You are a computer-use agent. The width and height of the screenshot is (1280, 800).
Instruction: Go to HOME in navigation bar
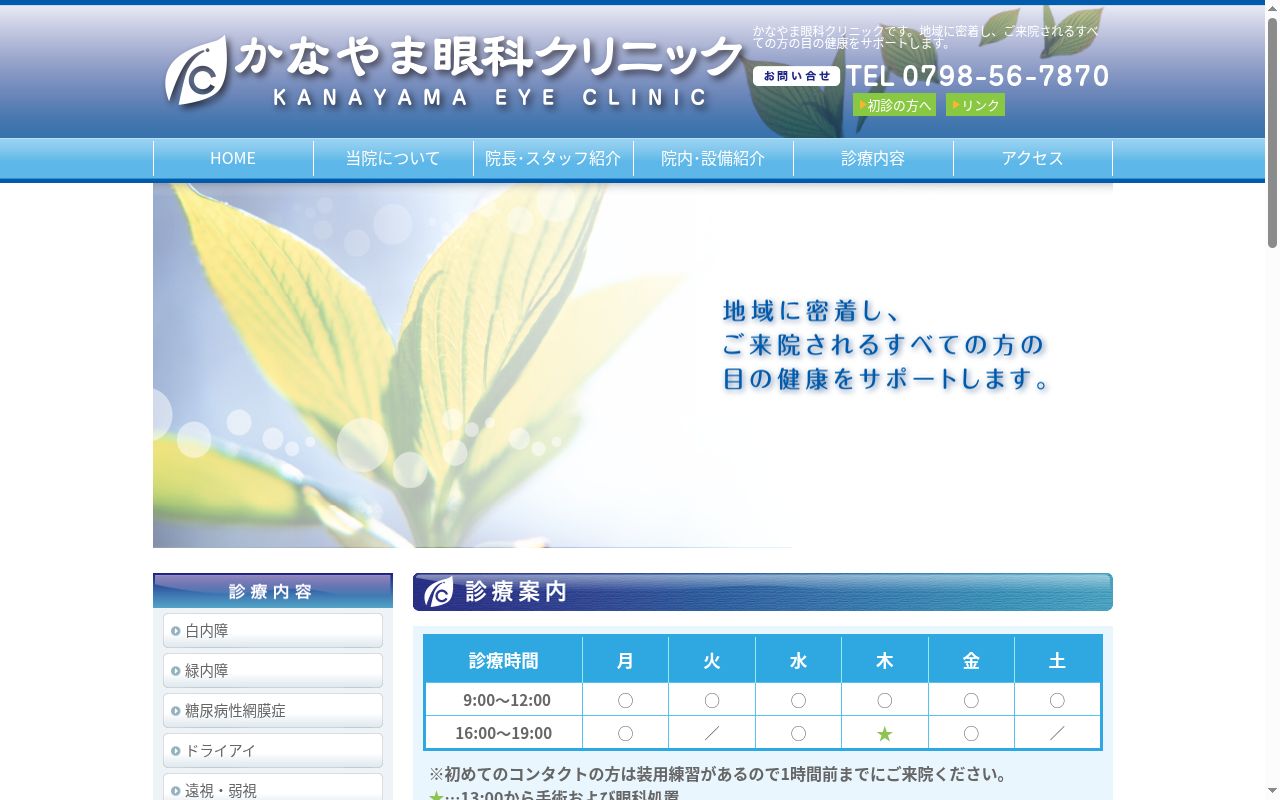click(233, 158)
